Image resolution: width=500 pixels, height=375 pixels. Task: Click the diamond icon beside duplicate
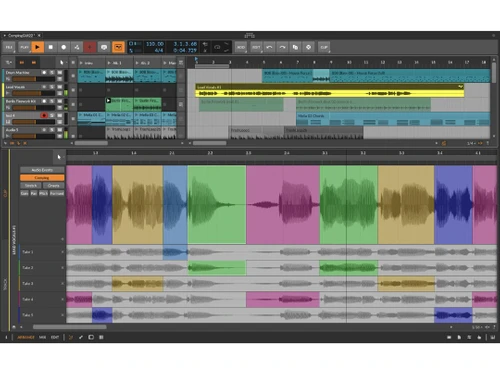point(308,47)
